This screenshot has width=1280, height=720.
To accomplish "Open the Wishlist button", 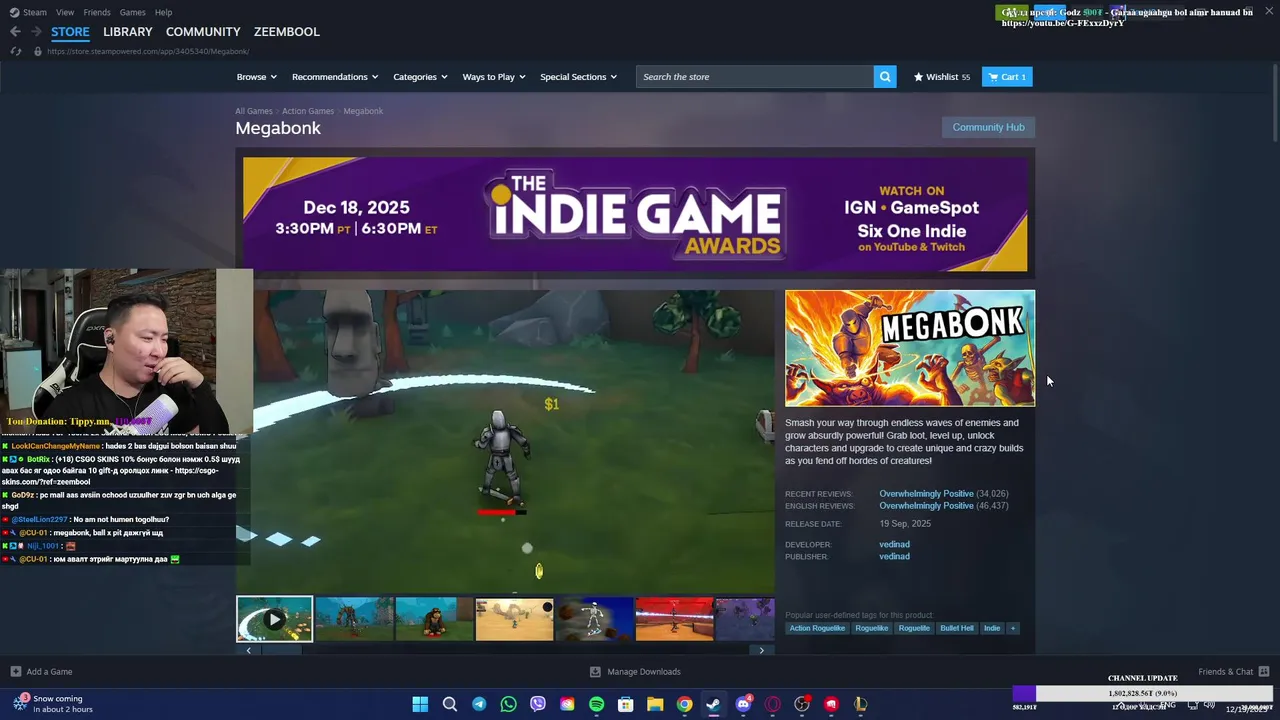I will click(x=942, y=77).
